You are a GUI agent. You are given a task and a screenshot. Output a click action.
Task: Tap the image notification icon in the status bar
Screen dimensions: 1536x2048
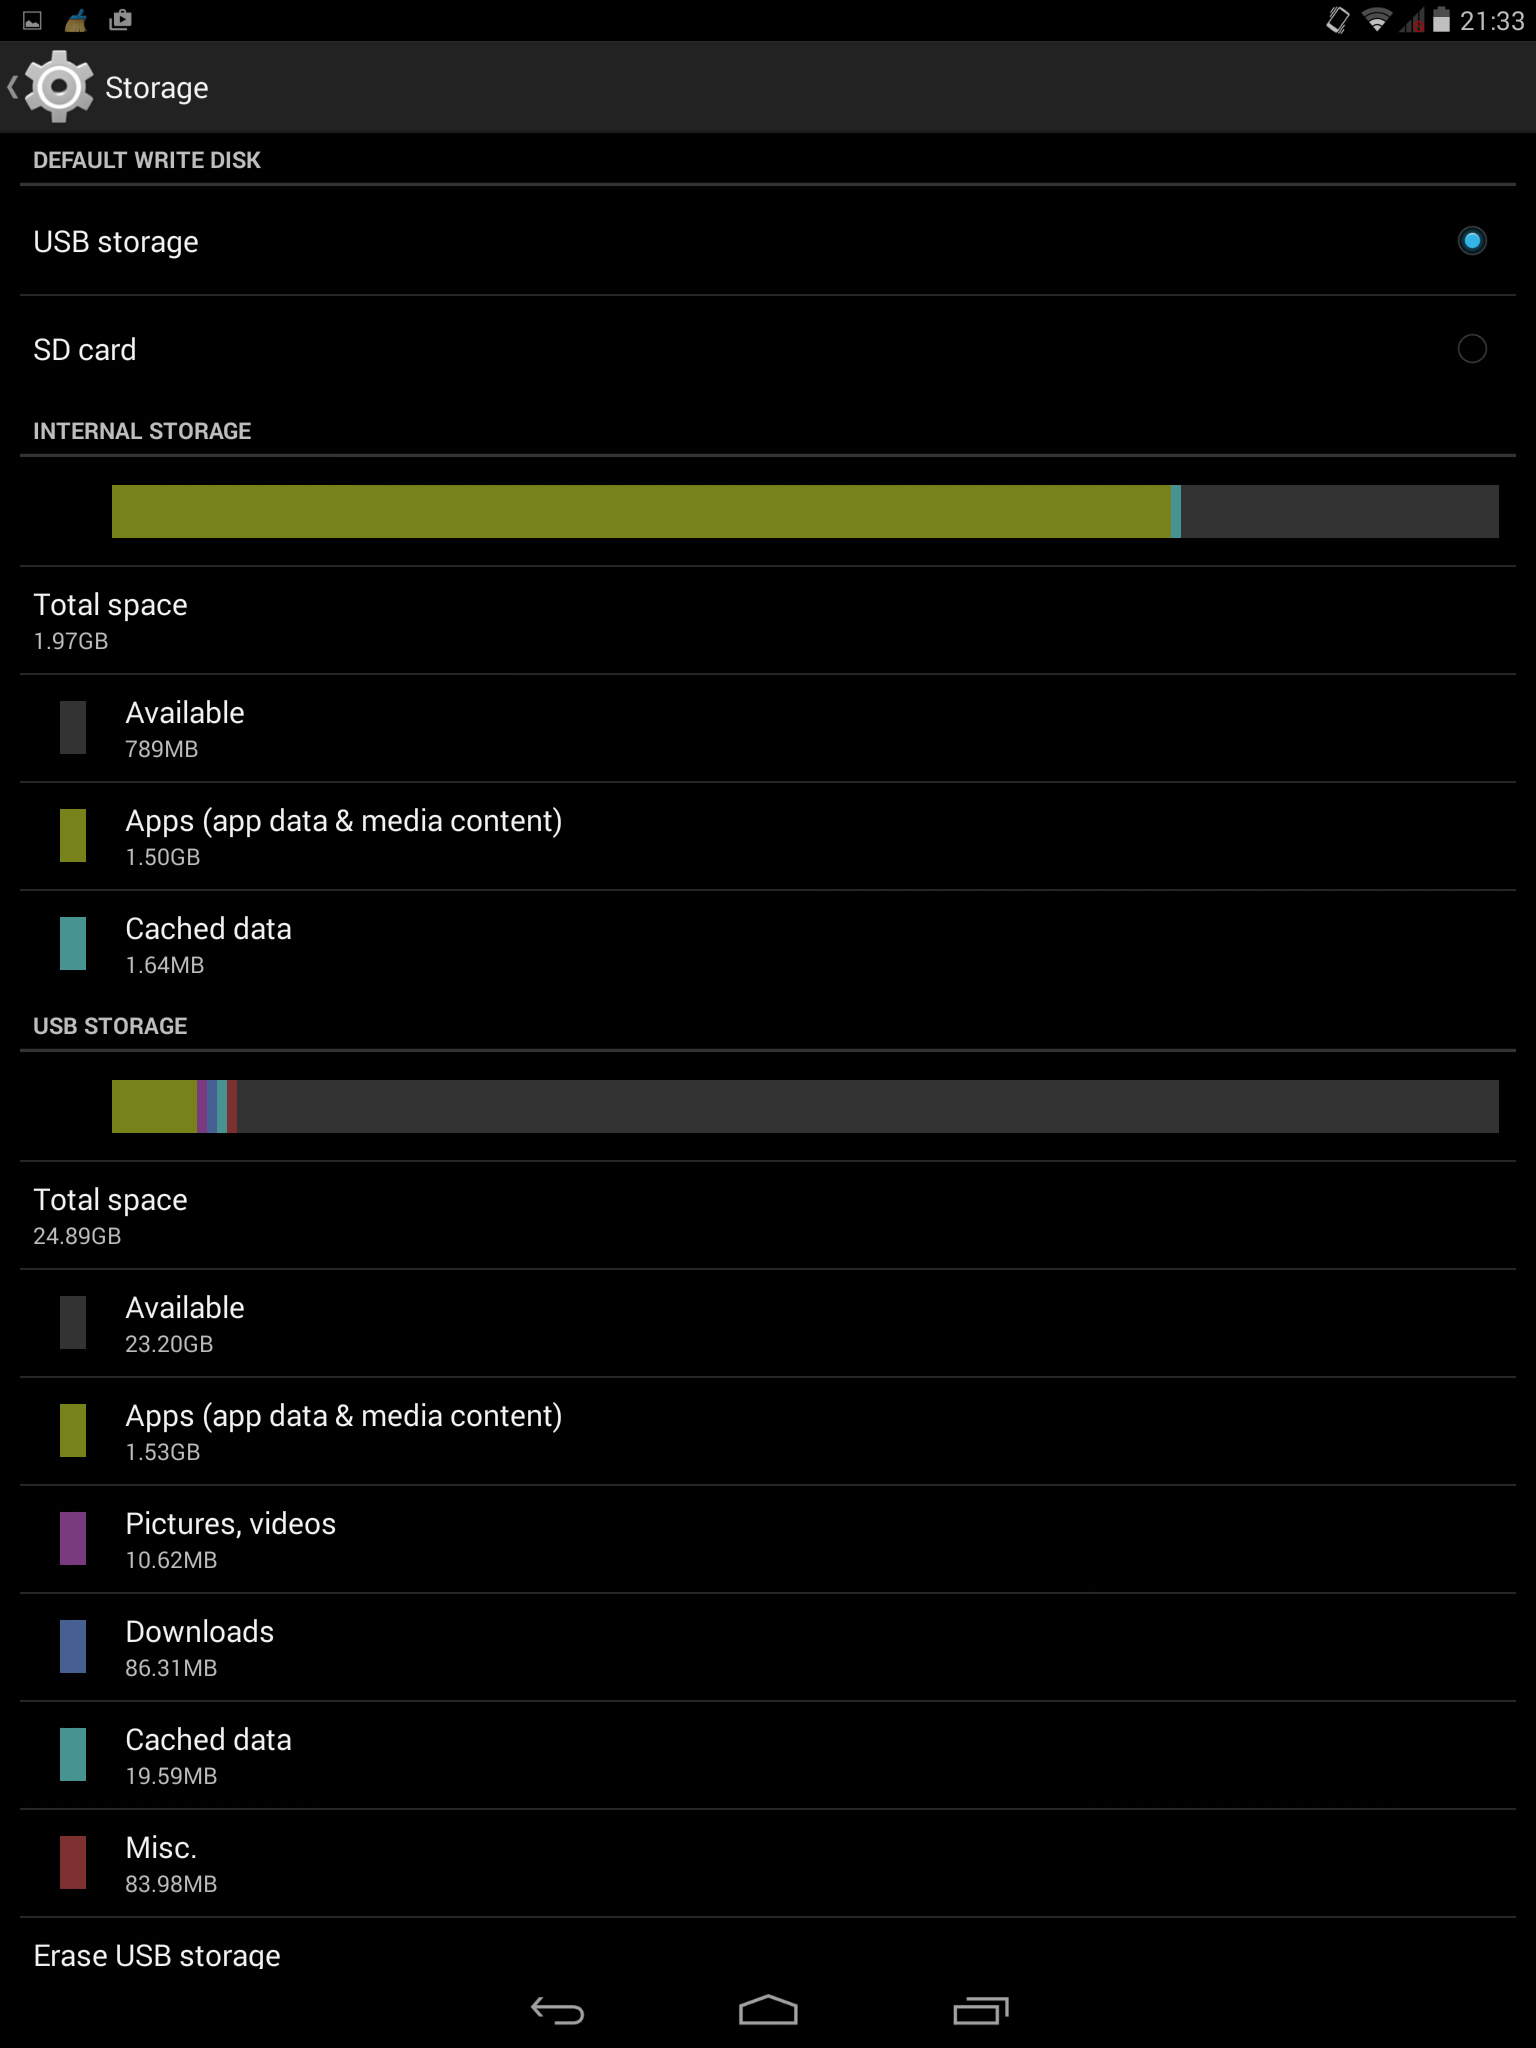coord(30,18)
